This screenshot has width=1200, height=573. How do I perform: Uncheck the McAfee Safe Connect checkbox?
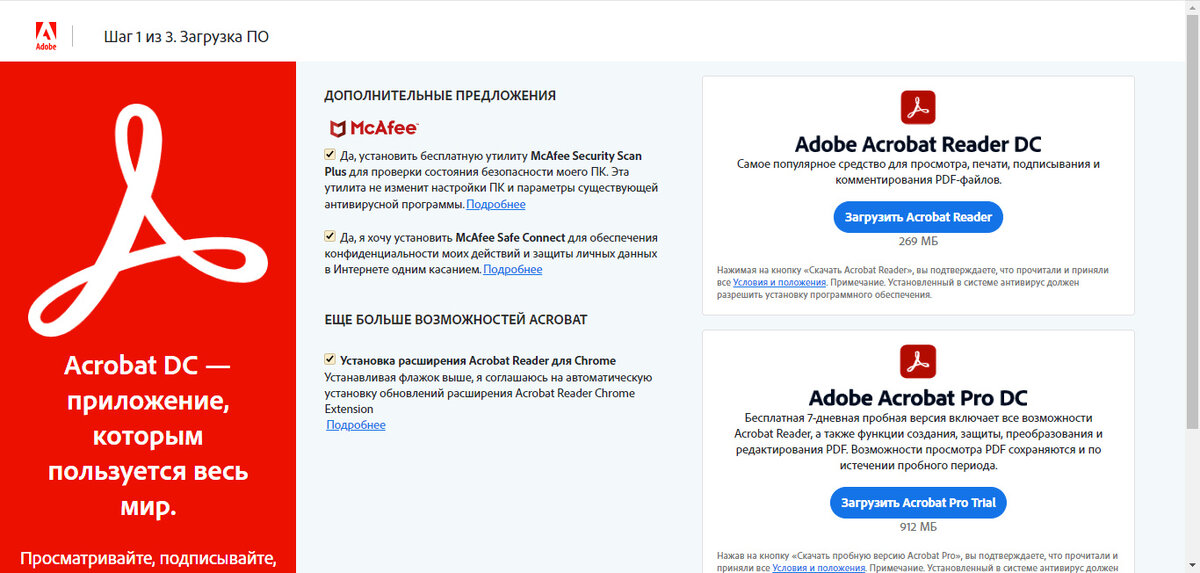pos(330,237)
